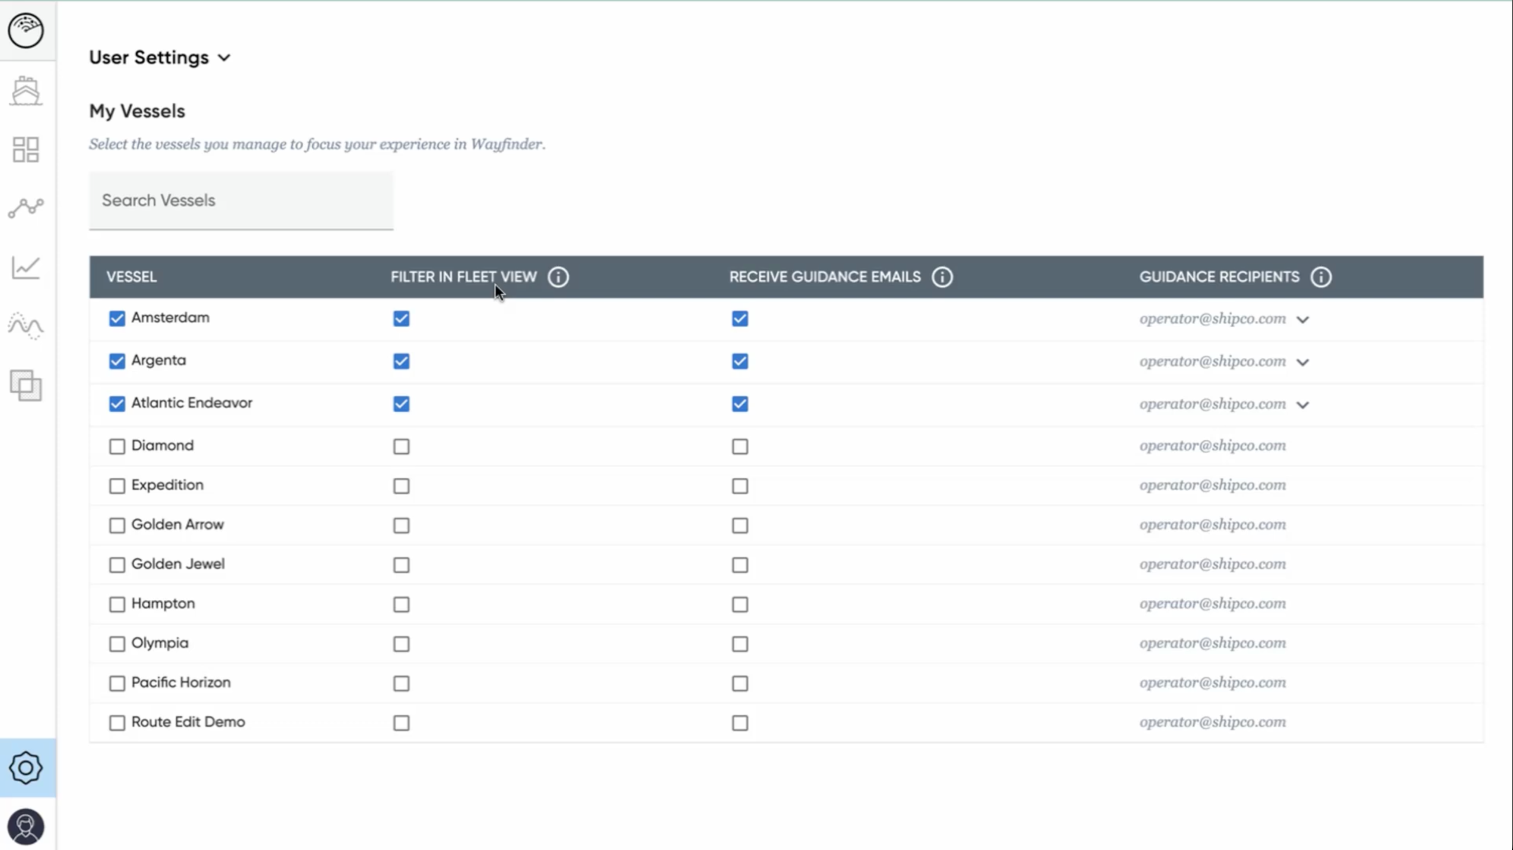Screen dimensions: 1513x850
Task: Click the VESSEL column header
Action: coord(132,277)
